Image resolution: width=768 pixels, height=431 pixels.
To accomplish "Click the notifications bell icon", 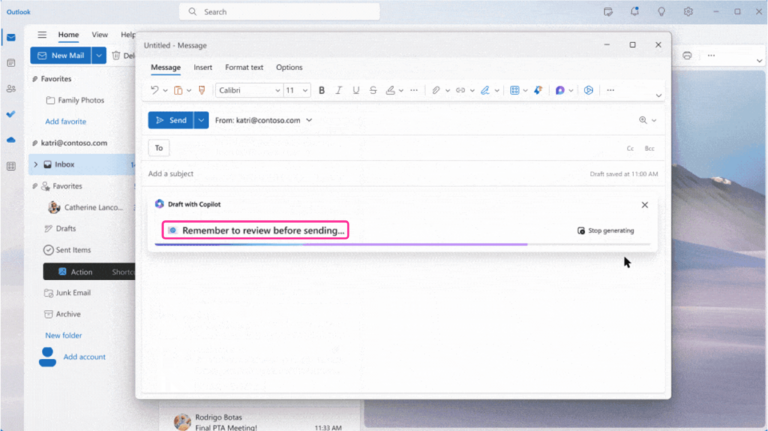I will (x=634, y=12).
